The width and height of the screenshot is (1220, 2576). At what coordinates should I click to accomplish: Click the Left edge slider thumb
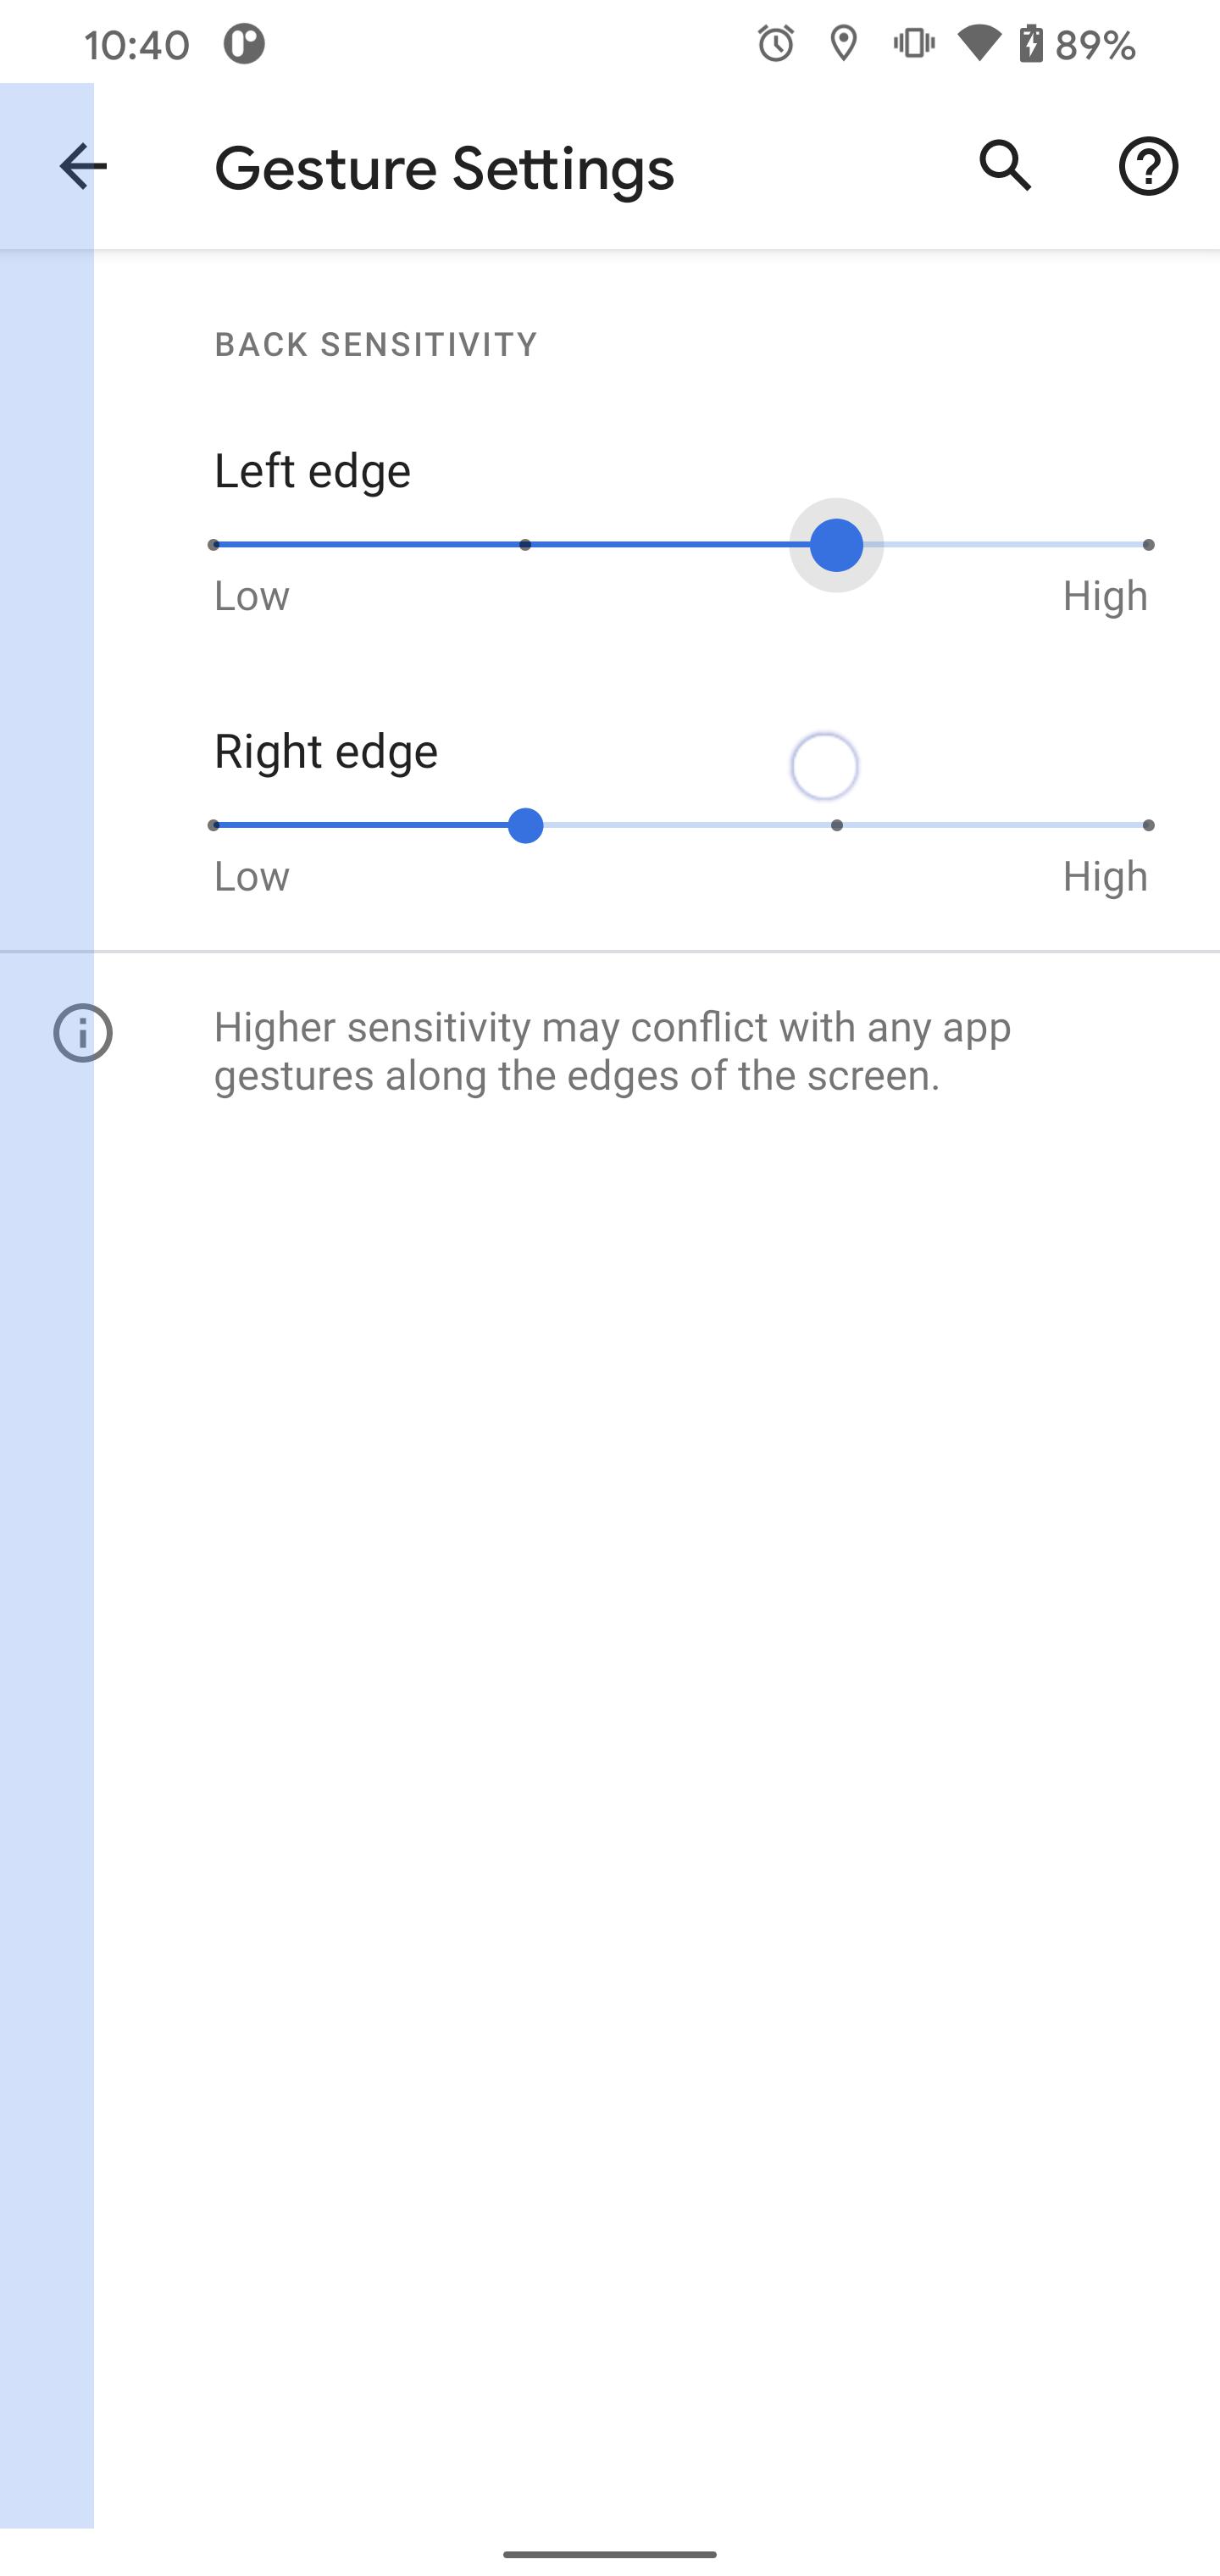[x=836, y=545]
